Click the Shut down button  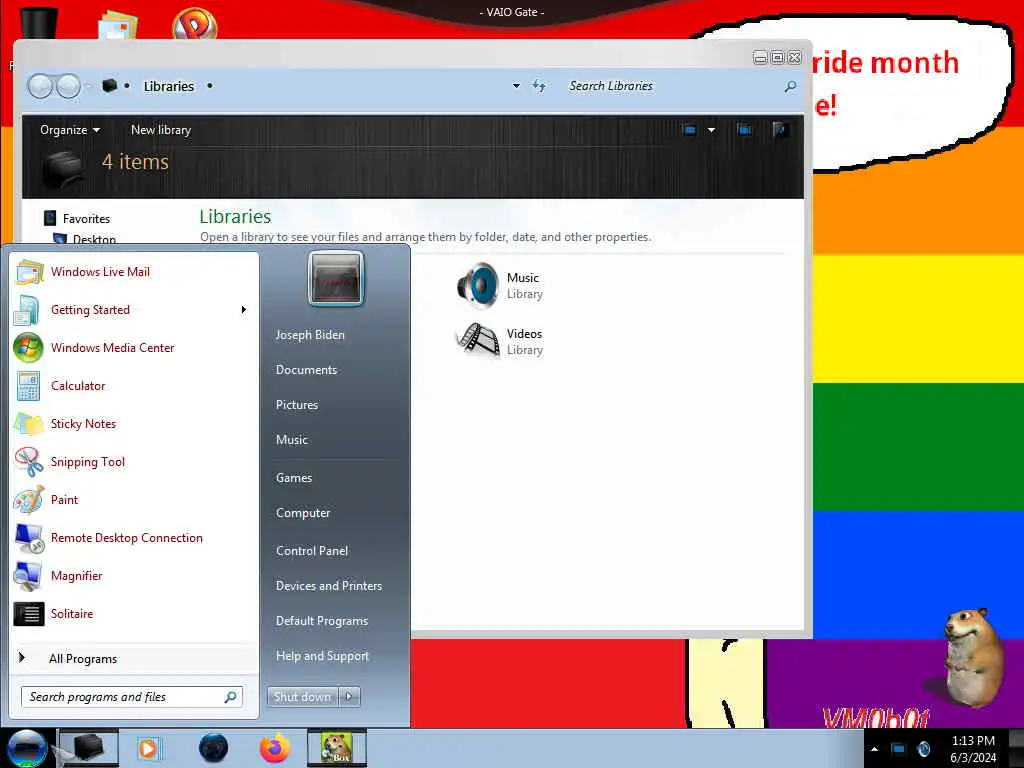pyautogui.click(x=302, y=697)
